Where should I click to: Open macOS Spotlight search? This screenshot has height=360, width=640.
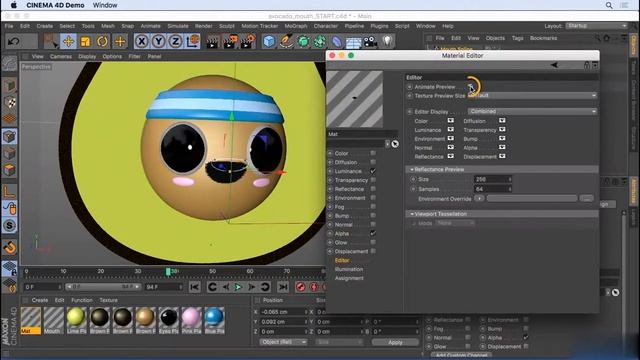609,5
